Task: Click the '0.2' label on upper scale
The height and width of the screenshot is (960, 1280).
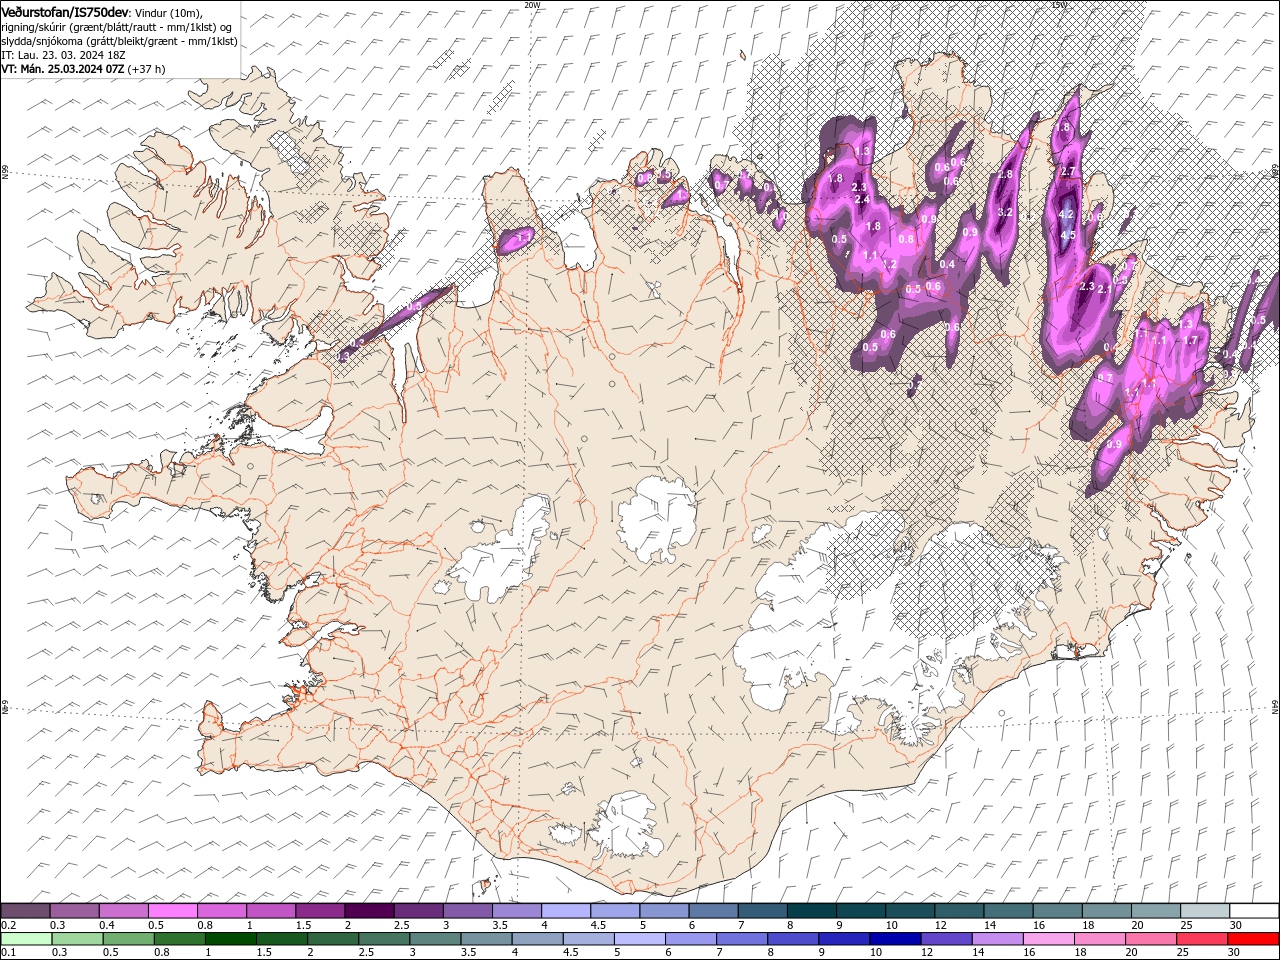Action: (x=8, y=925)
